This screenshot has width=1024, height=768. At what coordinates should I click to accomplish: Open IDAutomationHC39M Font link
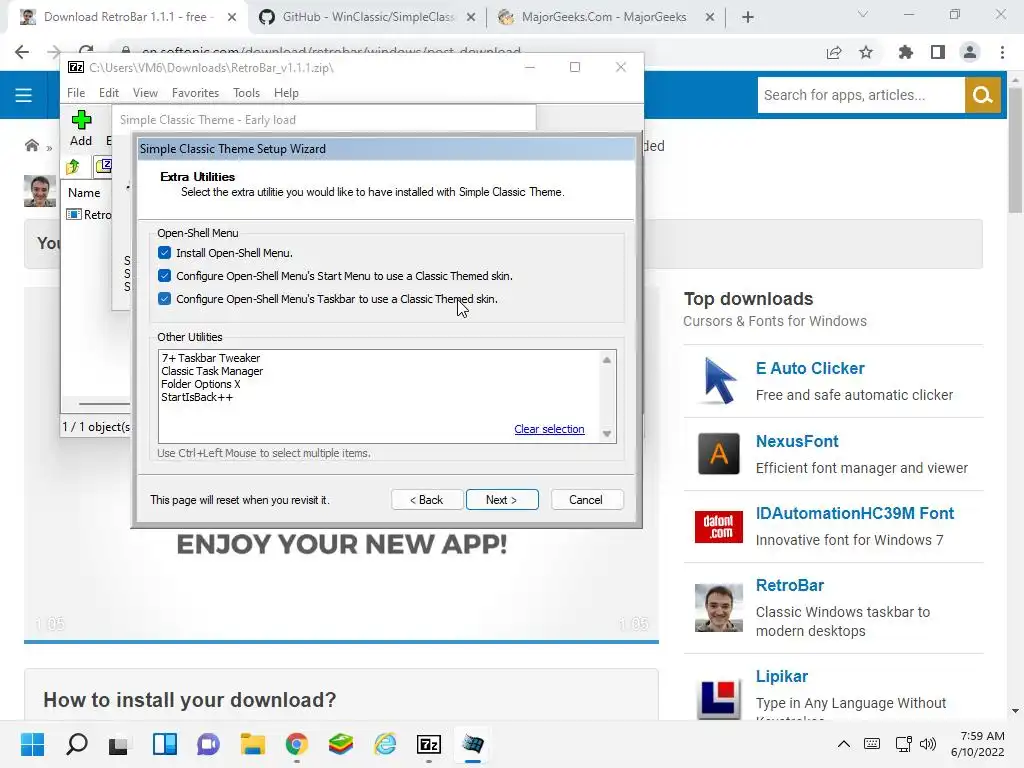point(855,513)
